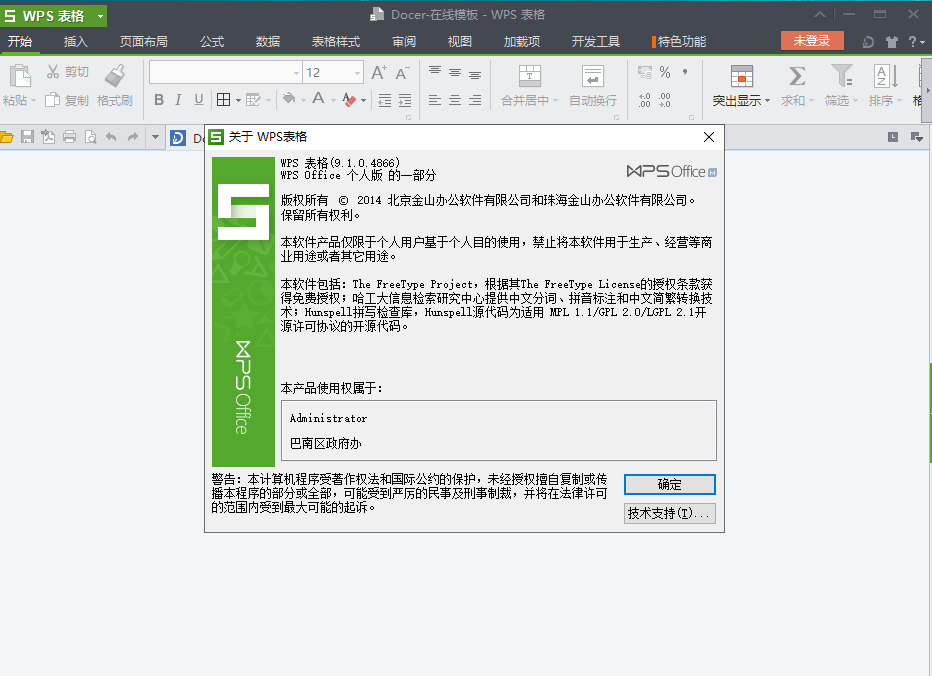Click the Highlight conditional format icon
This screenshot has width=932, height=676.
741,76
